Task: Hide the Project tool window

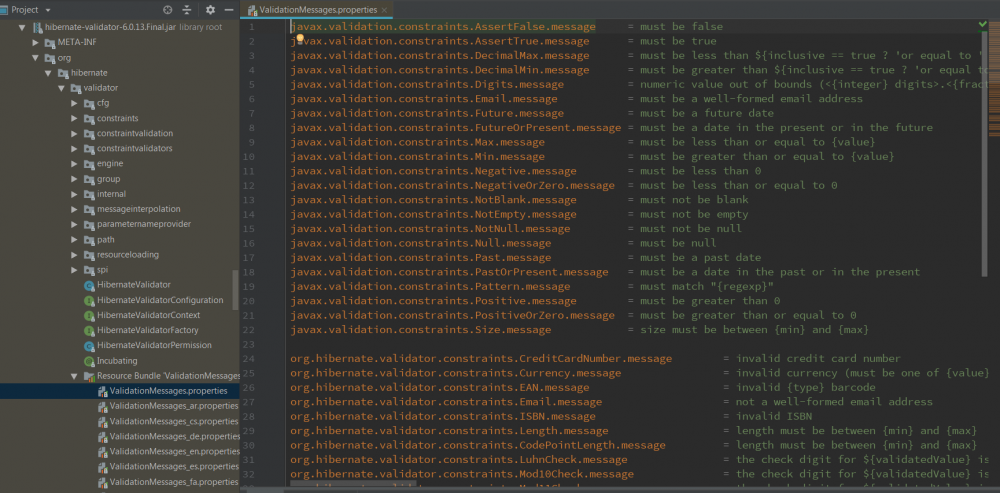Action: pos(229,10)
